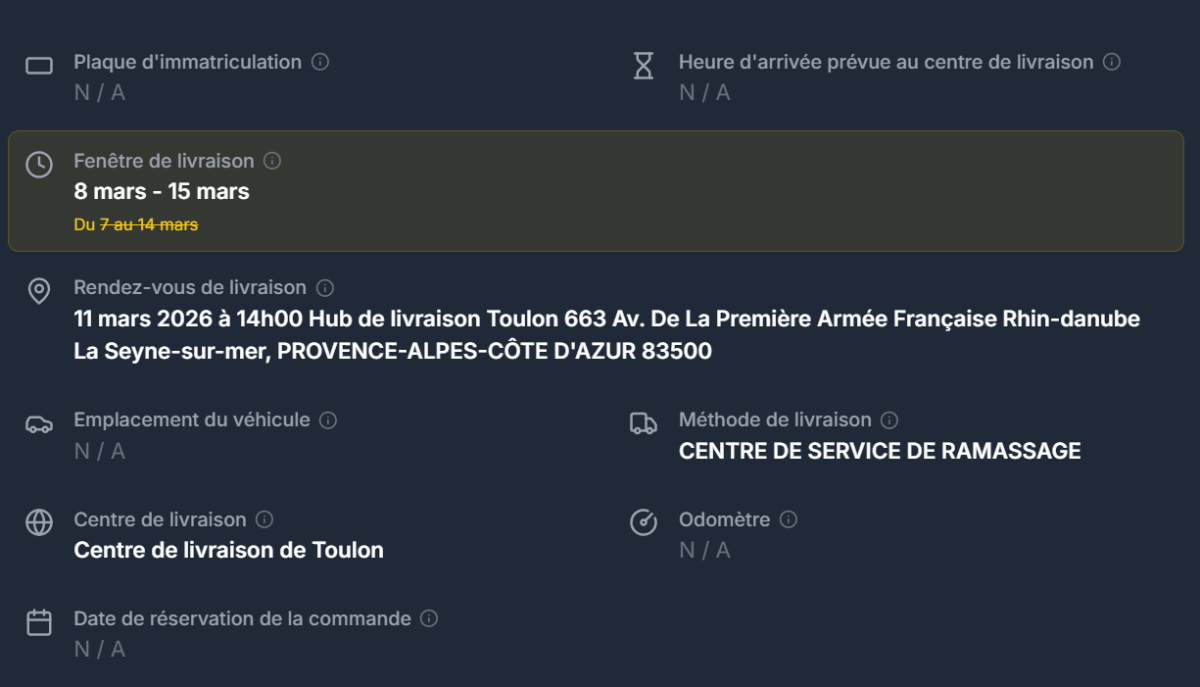The width and height of the screenshot is (1200, 687).
Task: Click the truck delivery method icon
Action: [644, 424]
